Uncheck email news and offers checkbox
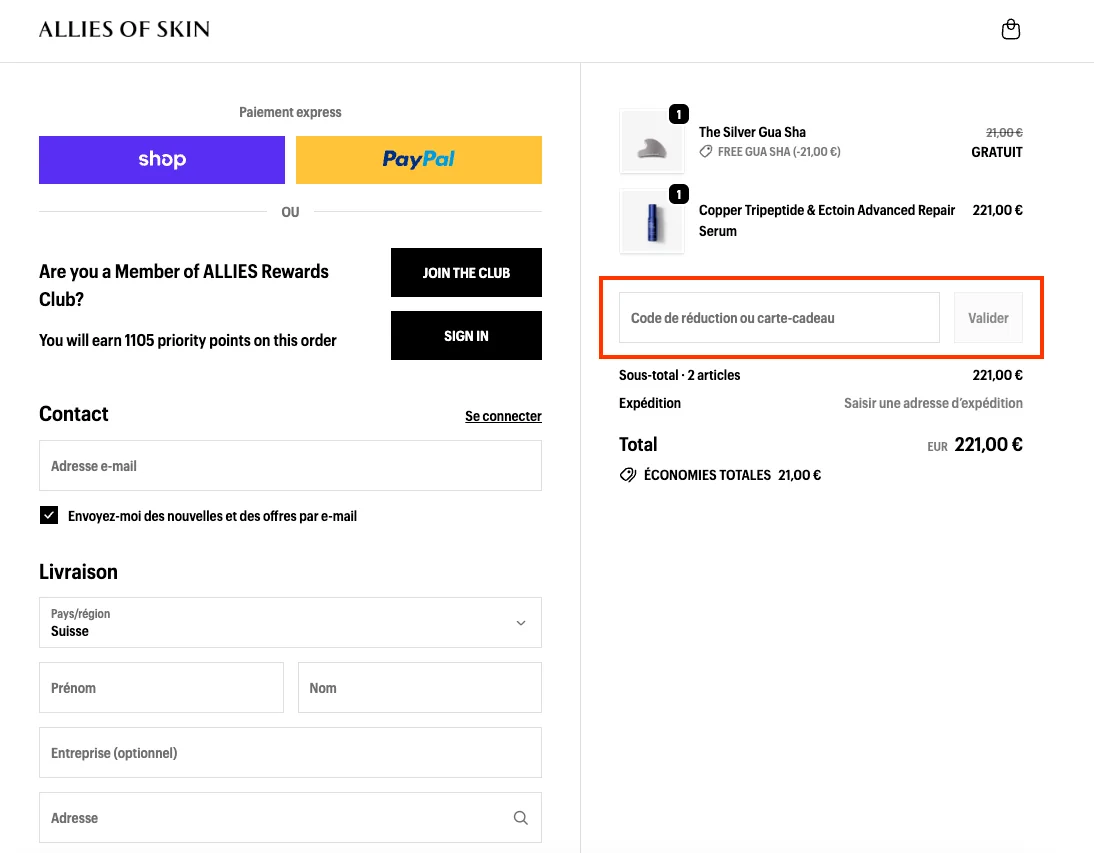 (49, 515)
